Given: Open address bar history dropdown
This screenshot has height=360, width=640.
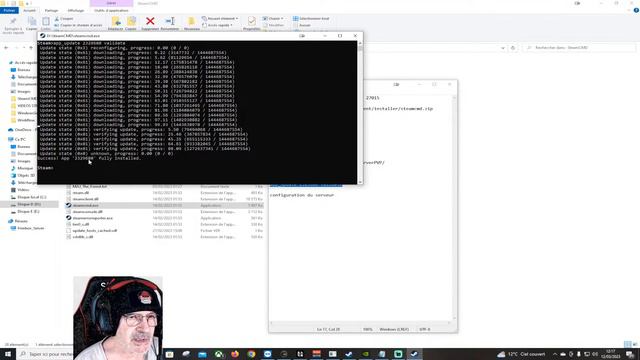Looking at the screenshot, I should [503, 48].
